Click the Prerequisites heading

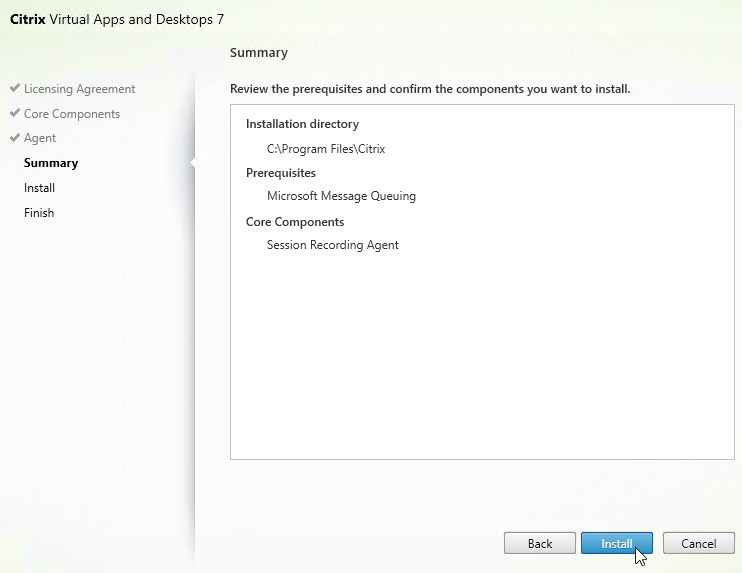(281, 173)
